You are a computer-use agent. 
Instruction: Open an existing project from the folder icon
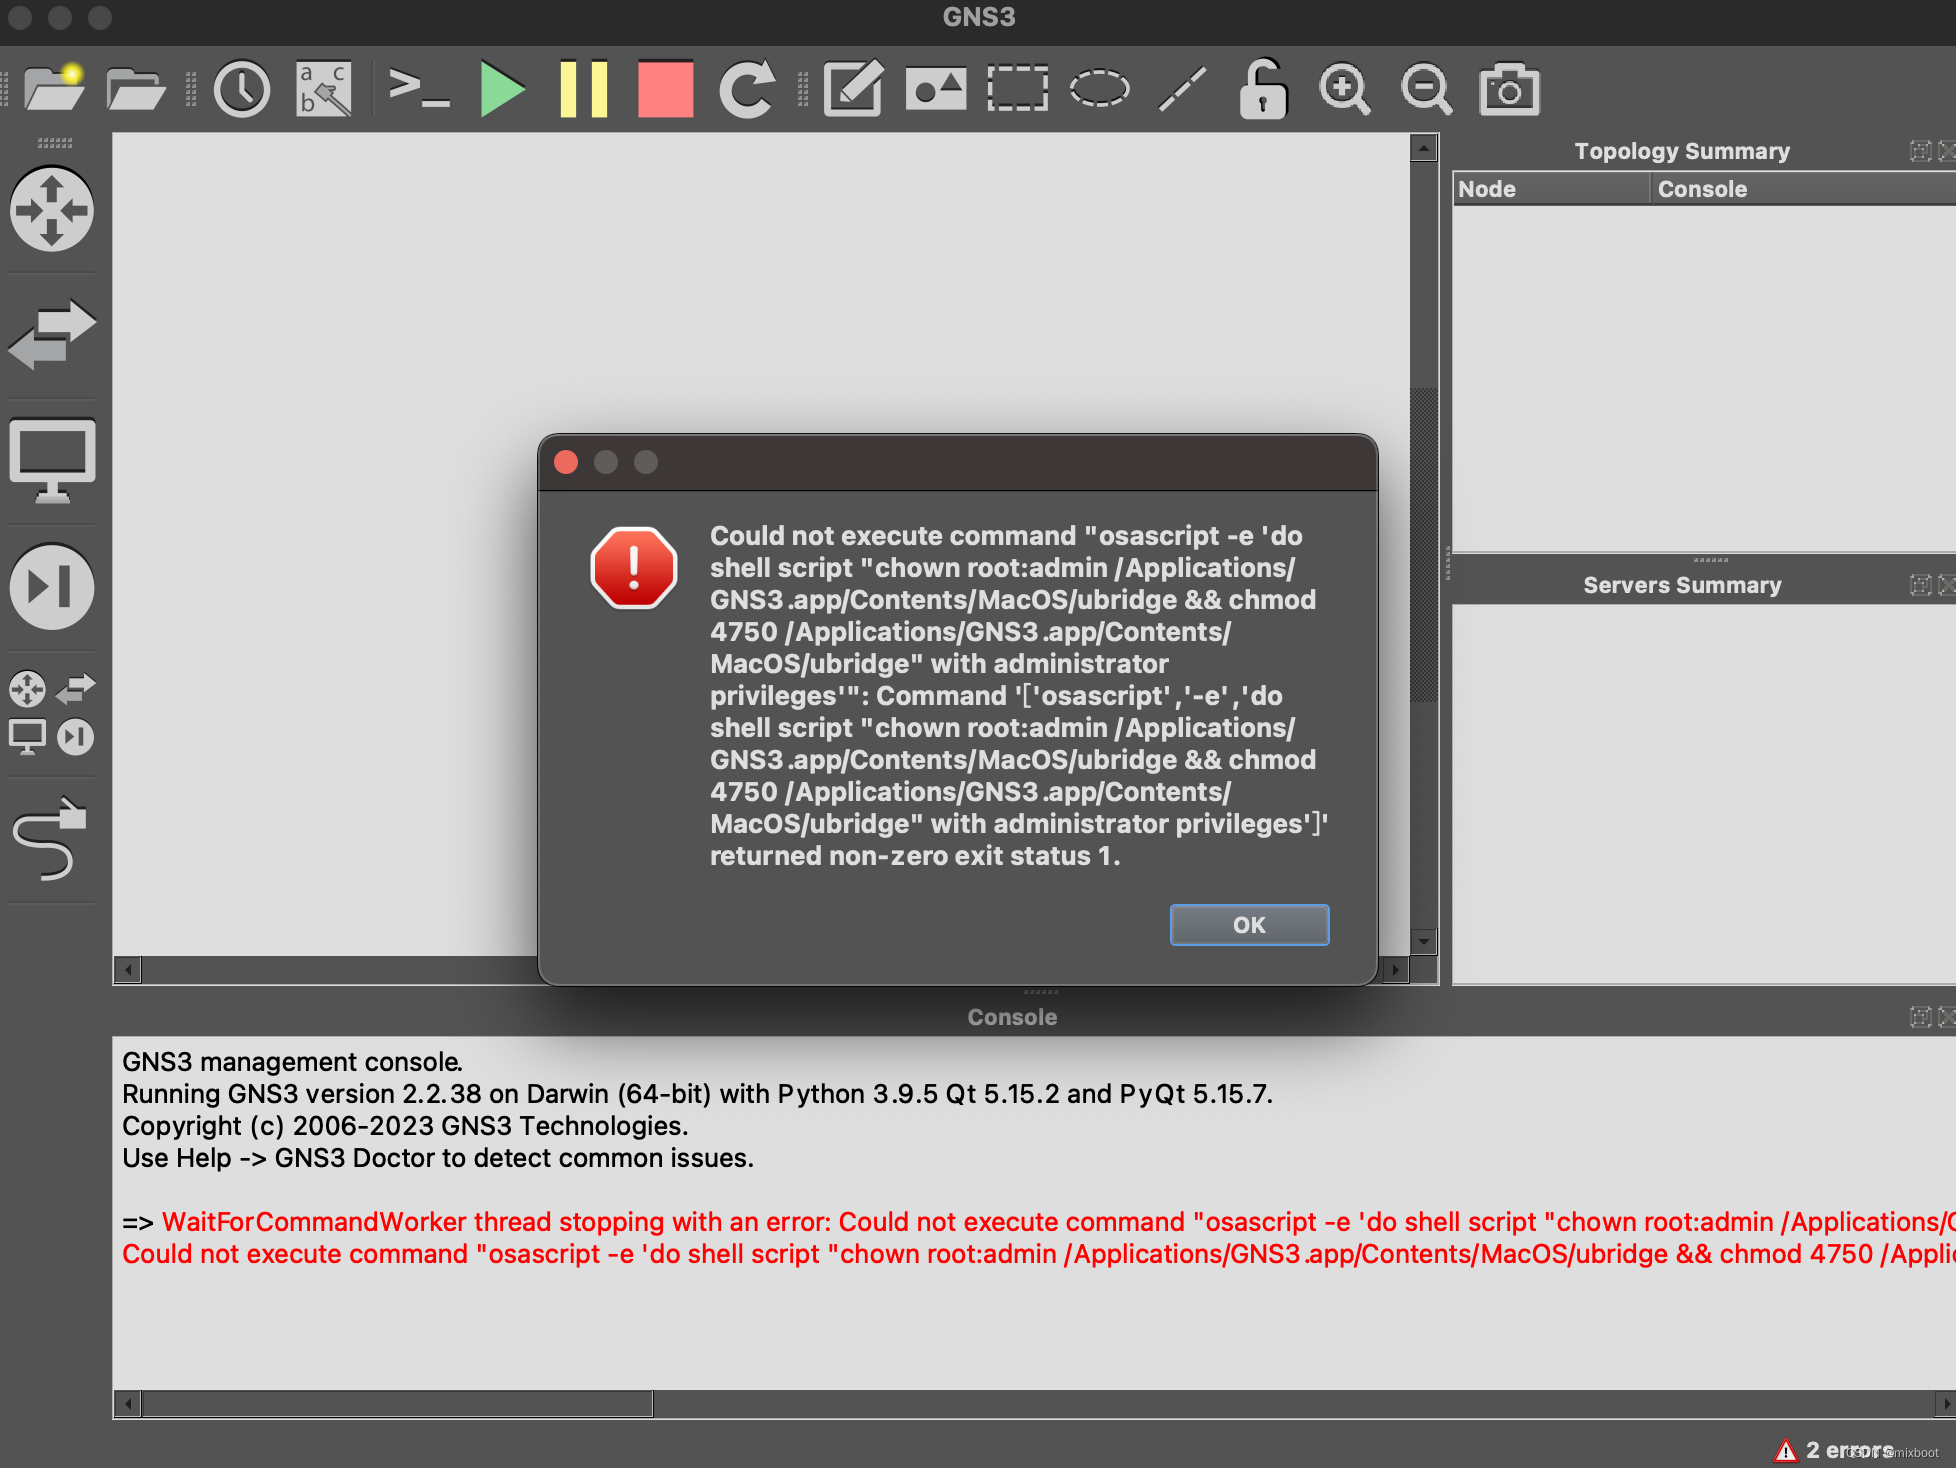[135, 90]
